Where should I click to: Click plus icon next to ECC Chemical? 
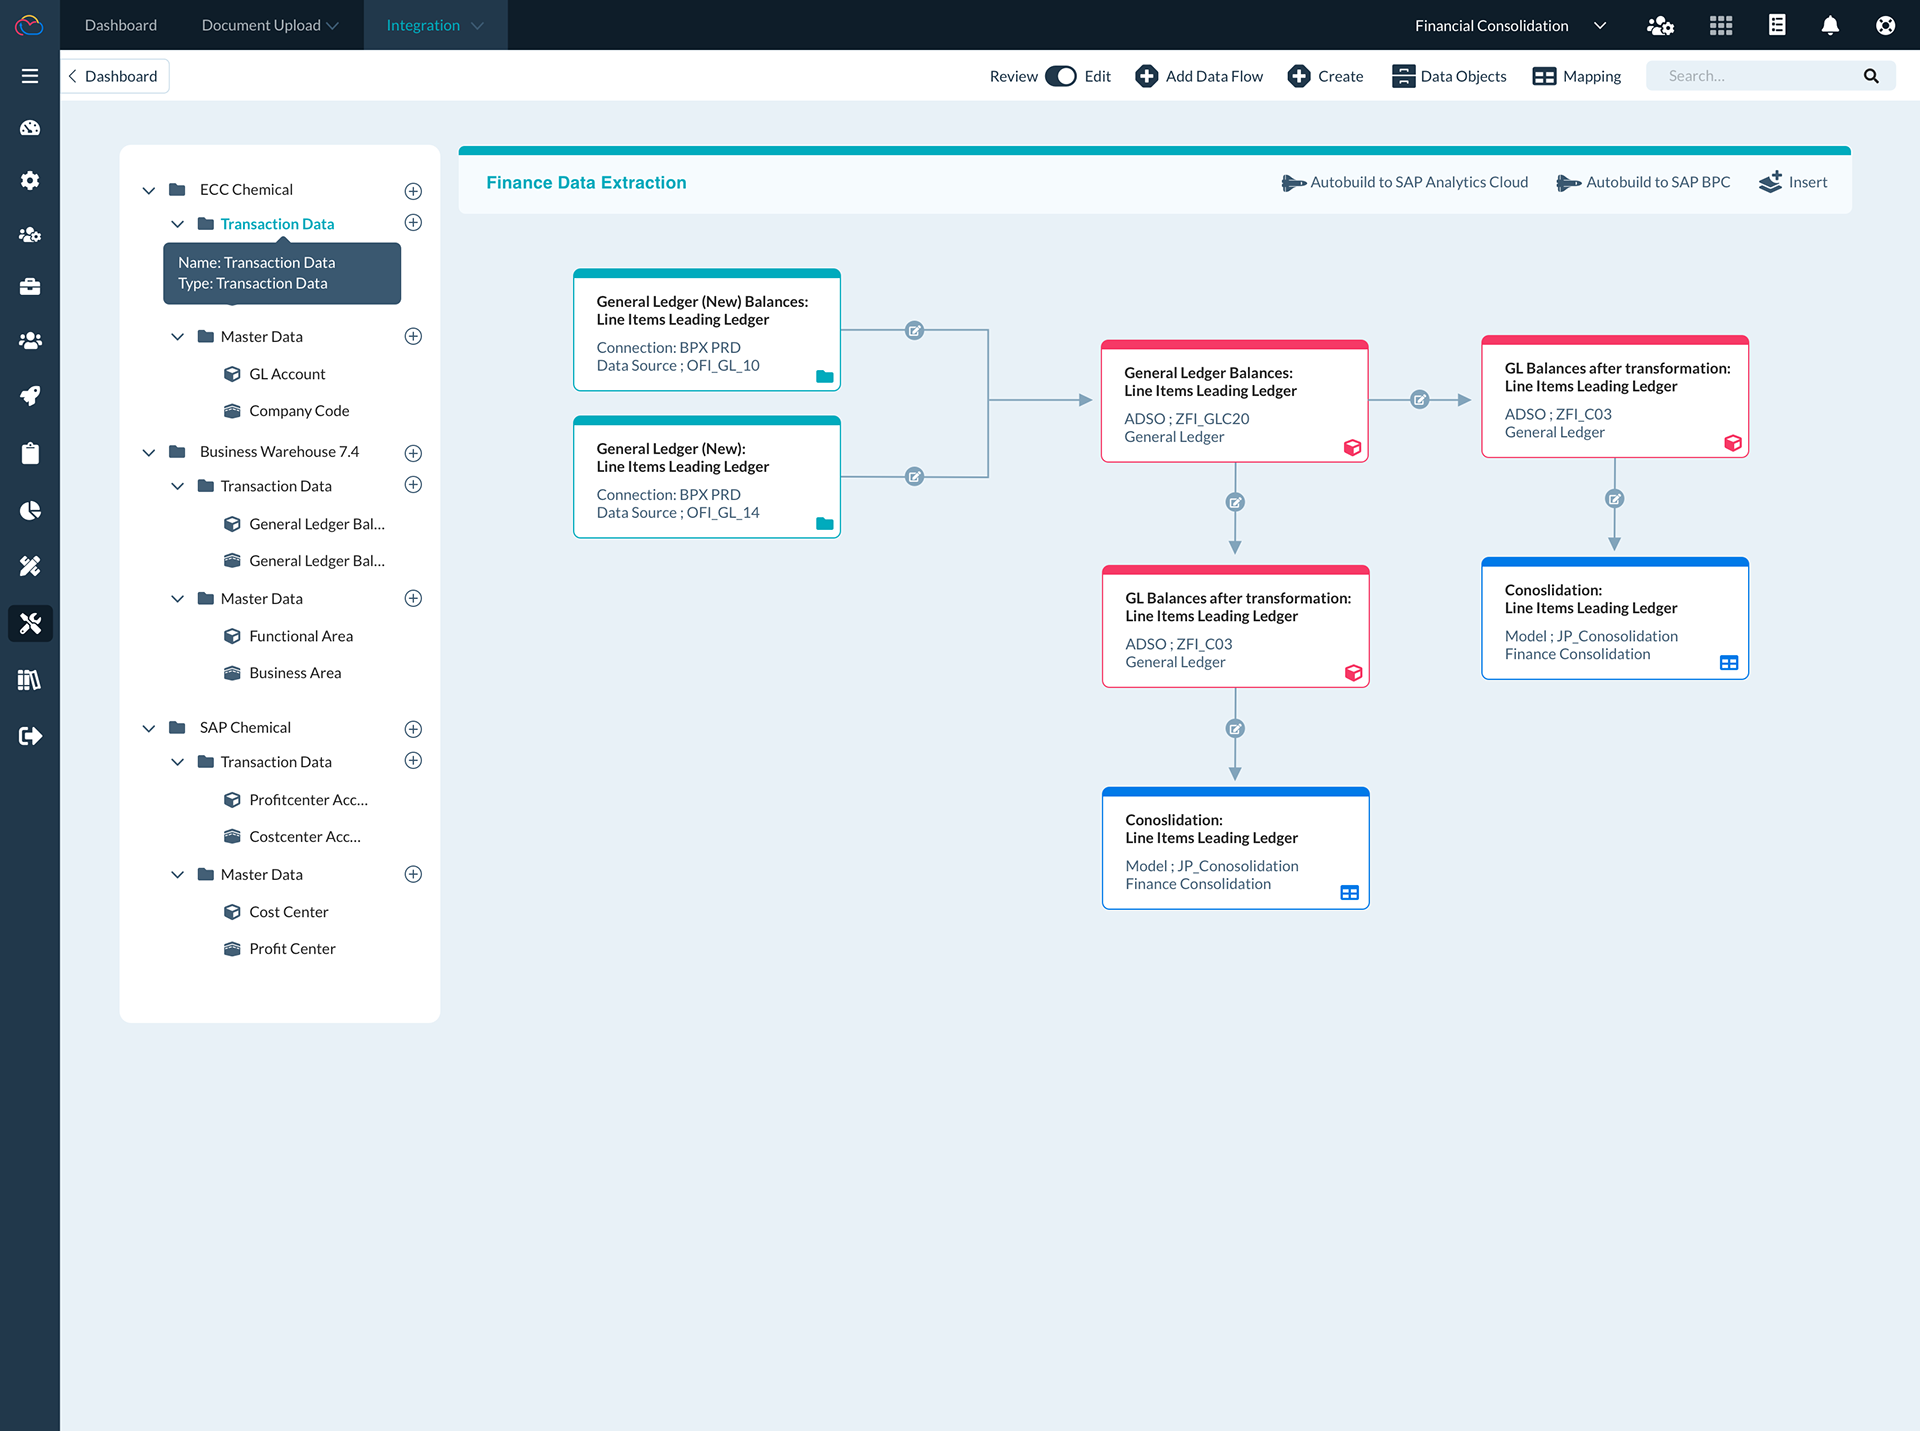[x=413, y=190]
